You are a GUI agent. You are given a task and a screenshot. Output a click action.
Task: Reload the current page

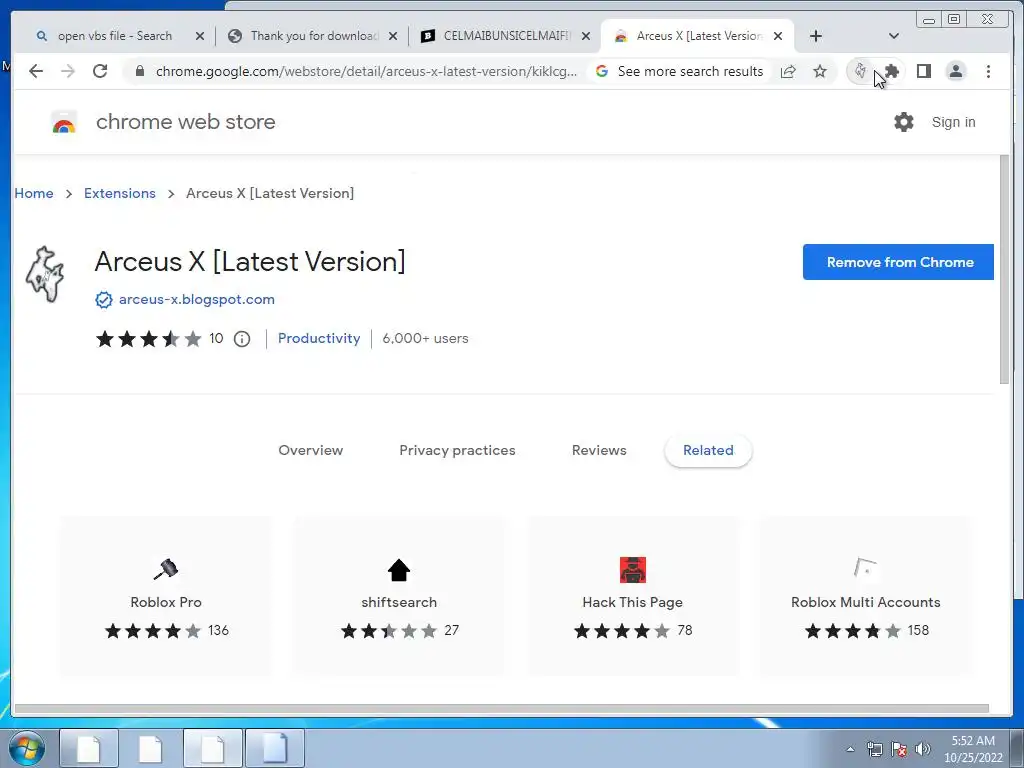[x=100, y=71]
